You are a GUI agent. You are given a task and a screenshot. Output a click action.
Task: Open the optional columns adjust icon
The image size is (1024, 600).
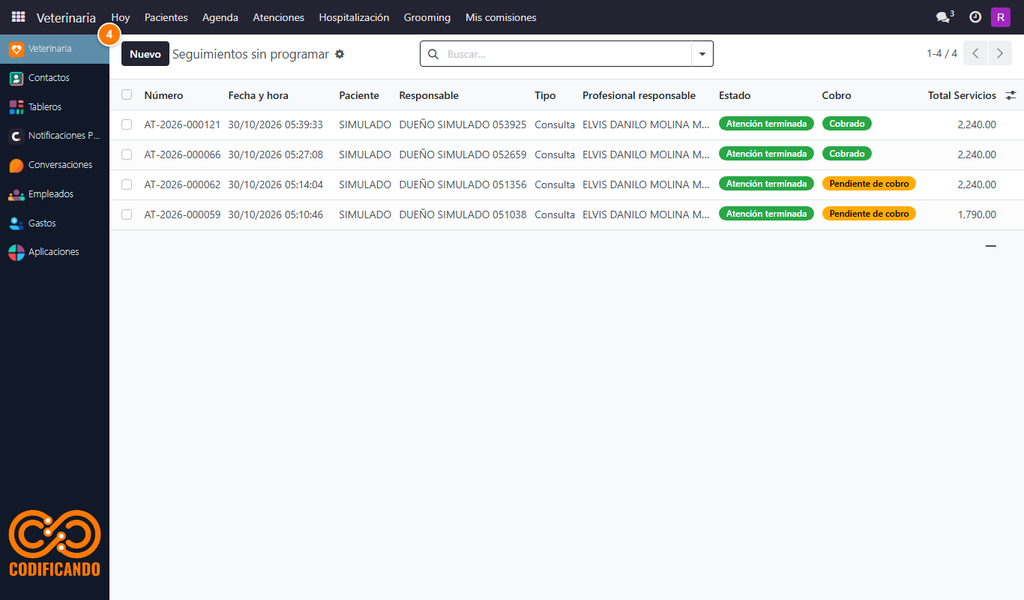(x=1010, y=95)
